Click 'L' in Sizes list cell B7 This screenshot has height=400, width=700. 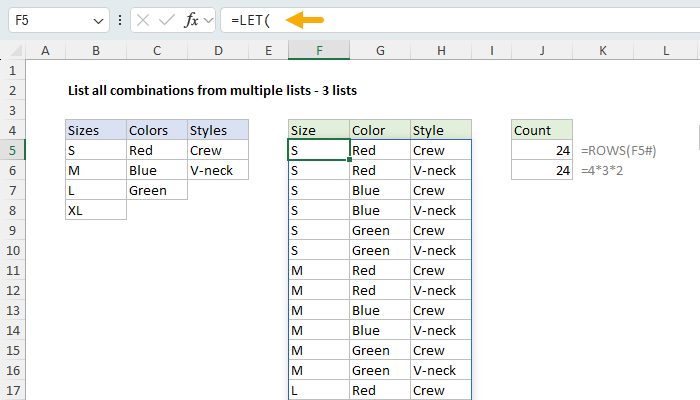[x=96, y=191]
